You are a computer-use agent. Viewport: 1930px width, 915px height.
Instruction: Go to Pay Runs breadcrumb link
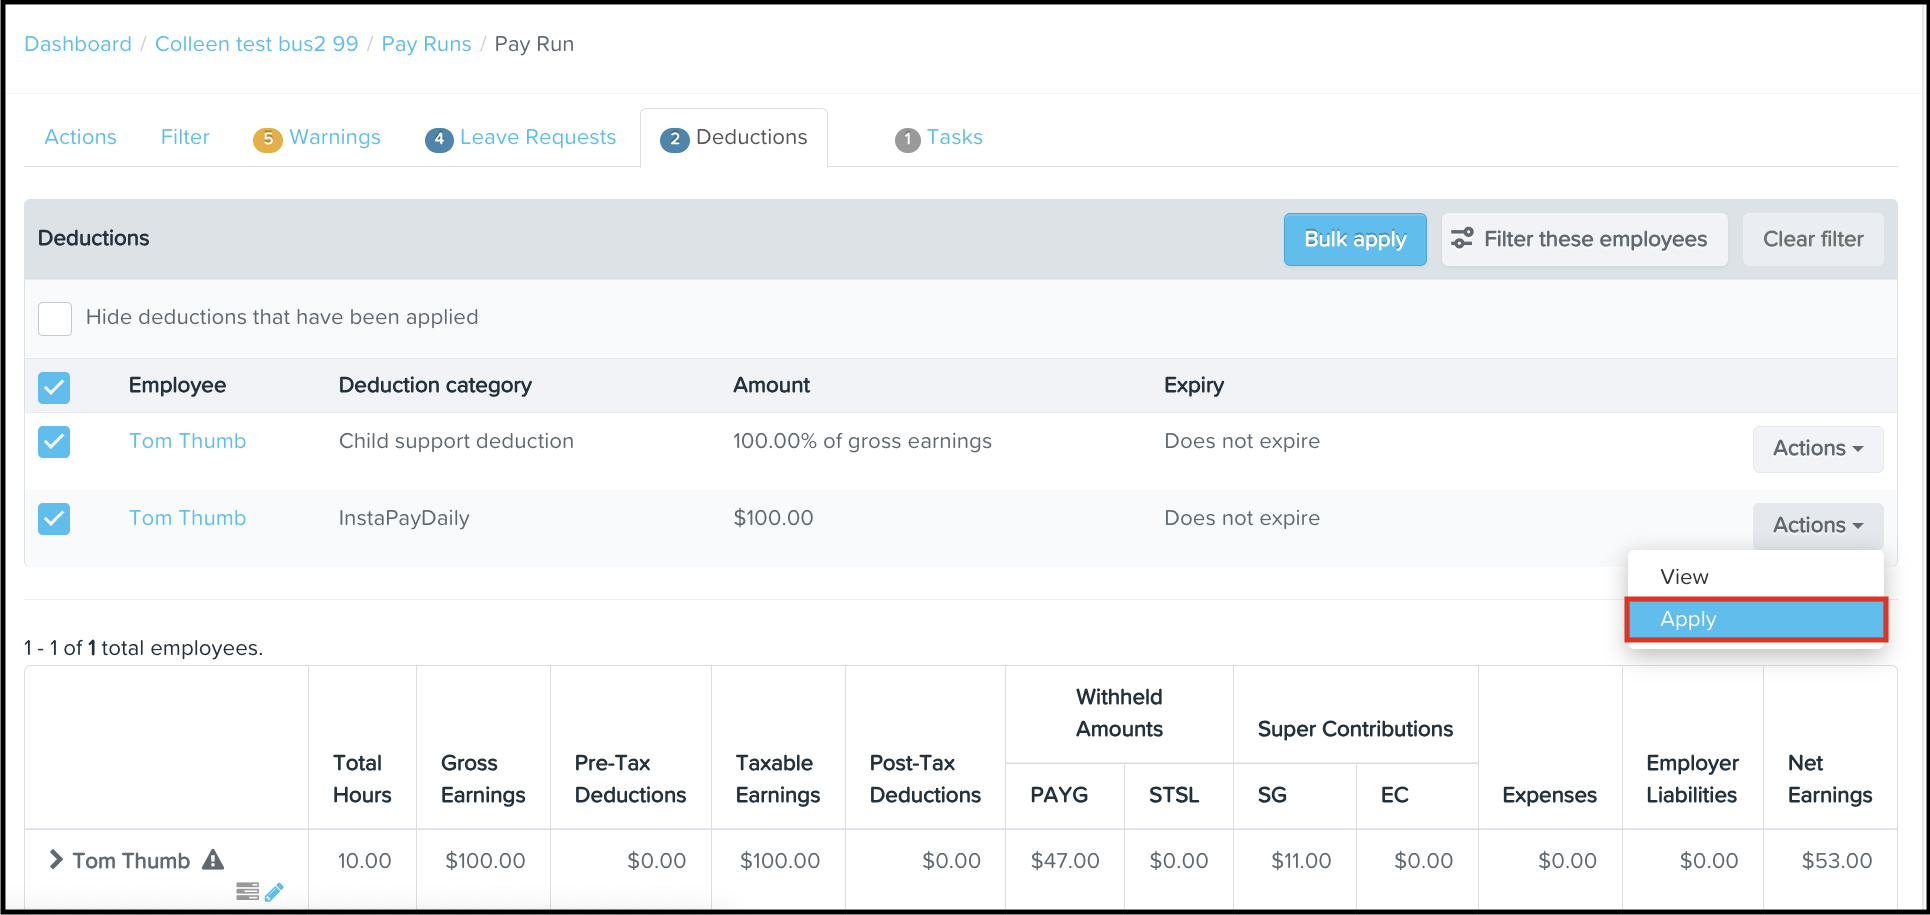point(426,44)
